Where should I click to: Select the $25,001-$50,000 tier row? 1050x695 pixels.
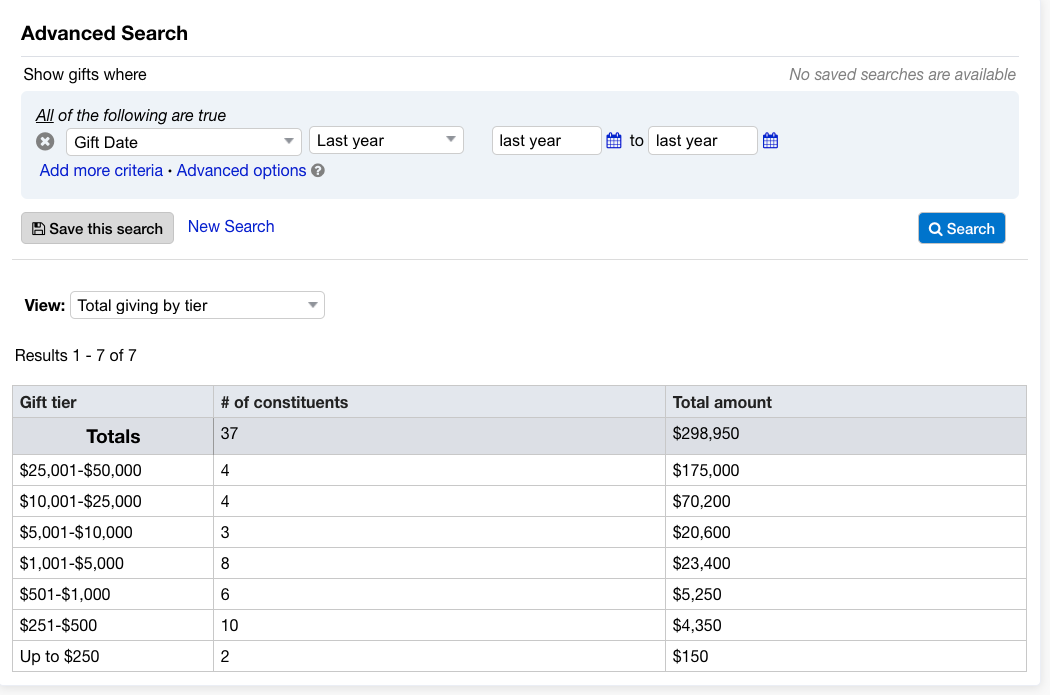81,470
